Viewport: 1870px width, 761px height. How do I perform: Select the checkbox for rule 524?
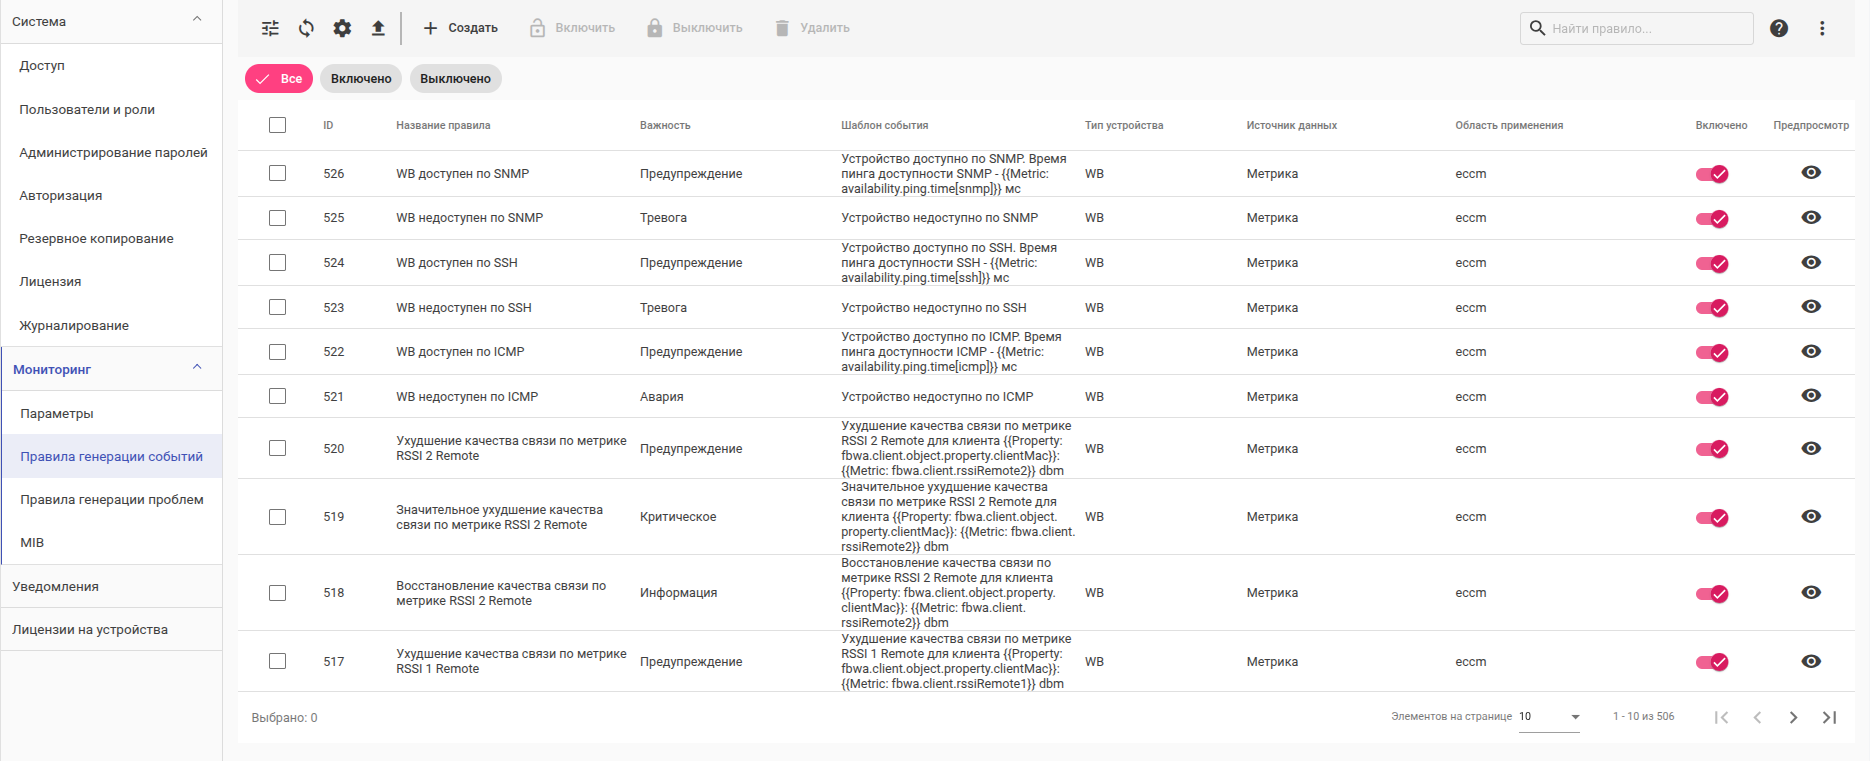pyautogui.click(x=278, y=263)
